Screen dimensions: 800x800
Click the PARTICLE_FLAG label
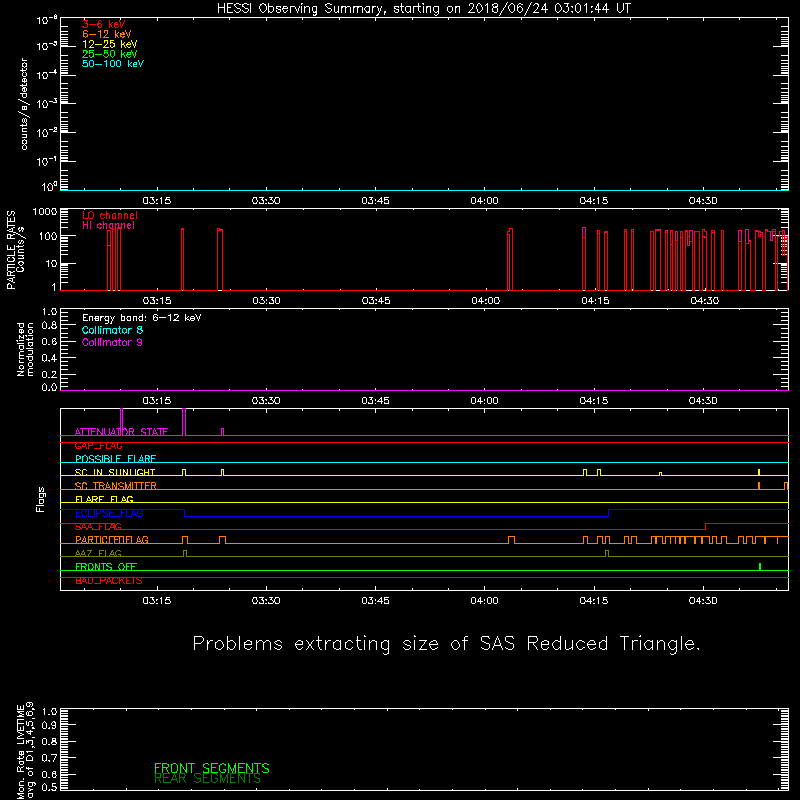(x=112, y=540)
